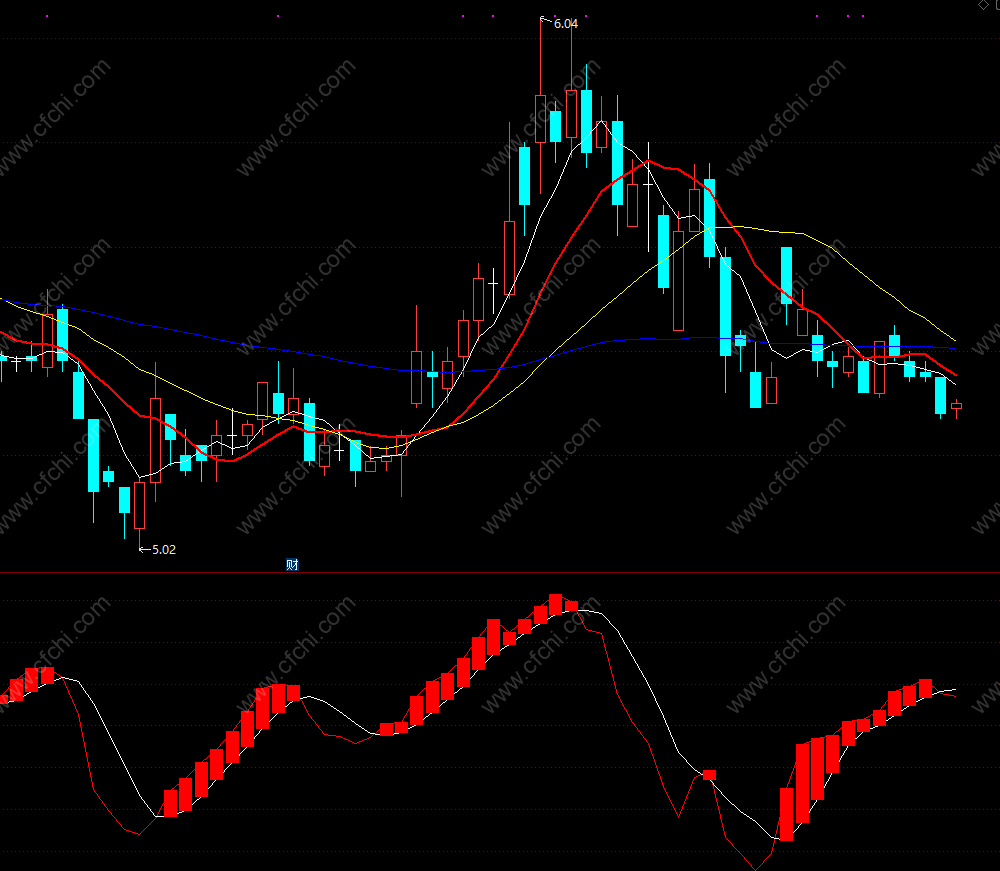
Task: Select the 6.04 high price label
Action: pos(566,24)
